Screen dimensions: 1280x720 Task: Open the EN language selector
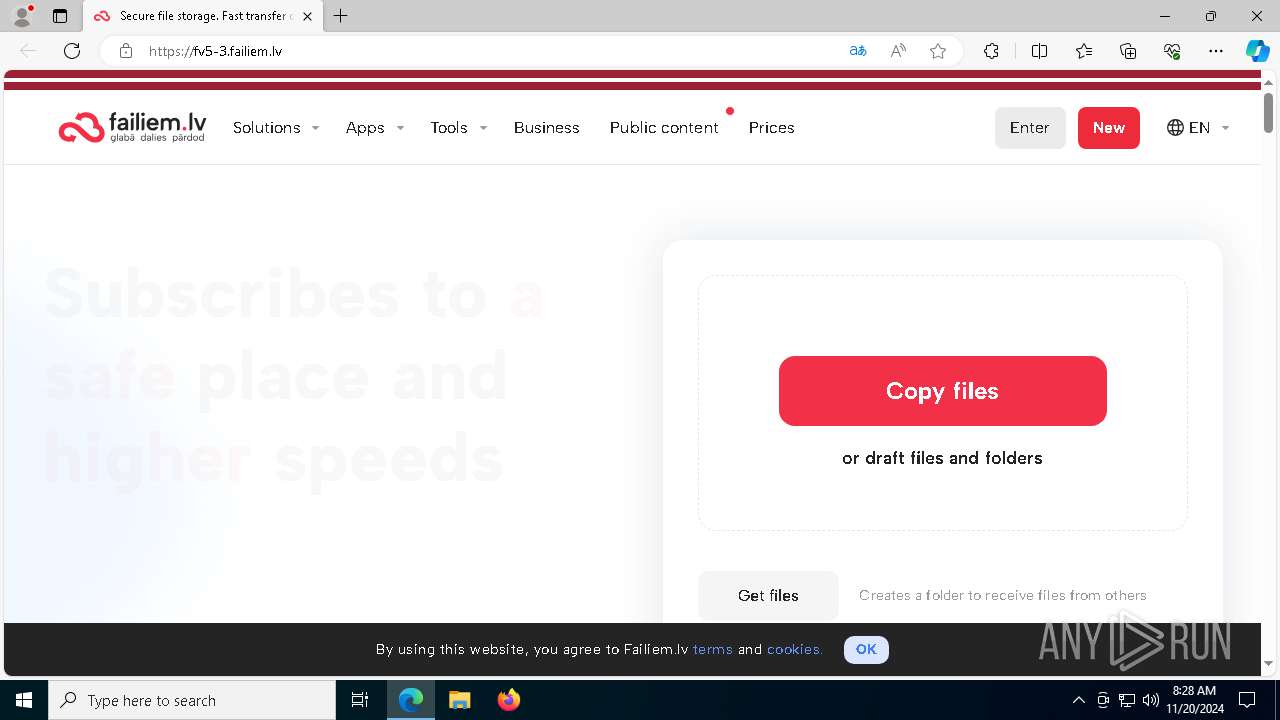point(1197,128)
